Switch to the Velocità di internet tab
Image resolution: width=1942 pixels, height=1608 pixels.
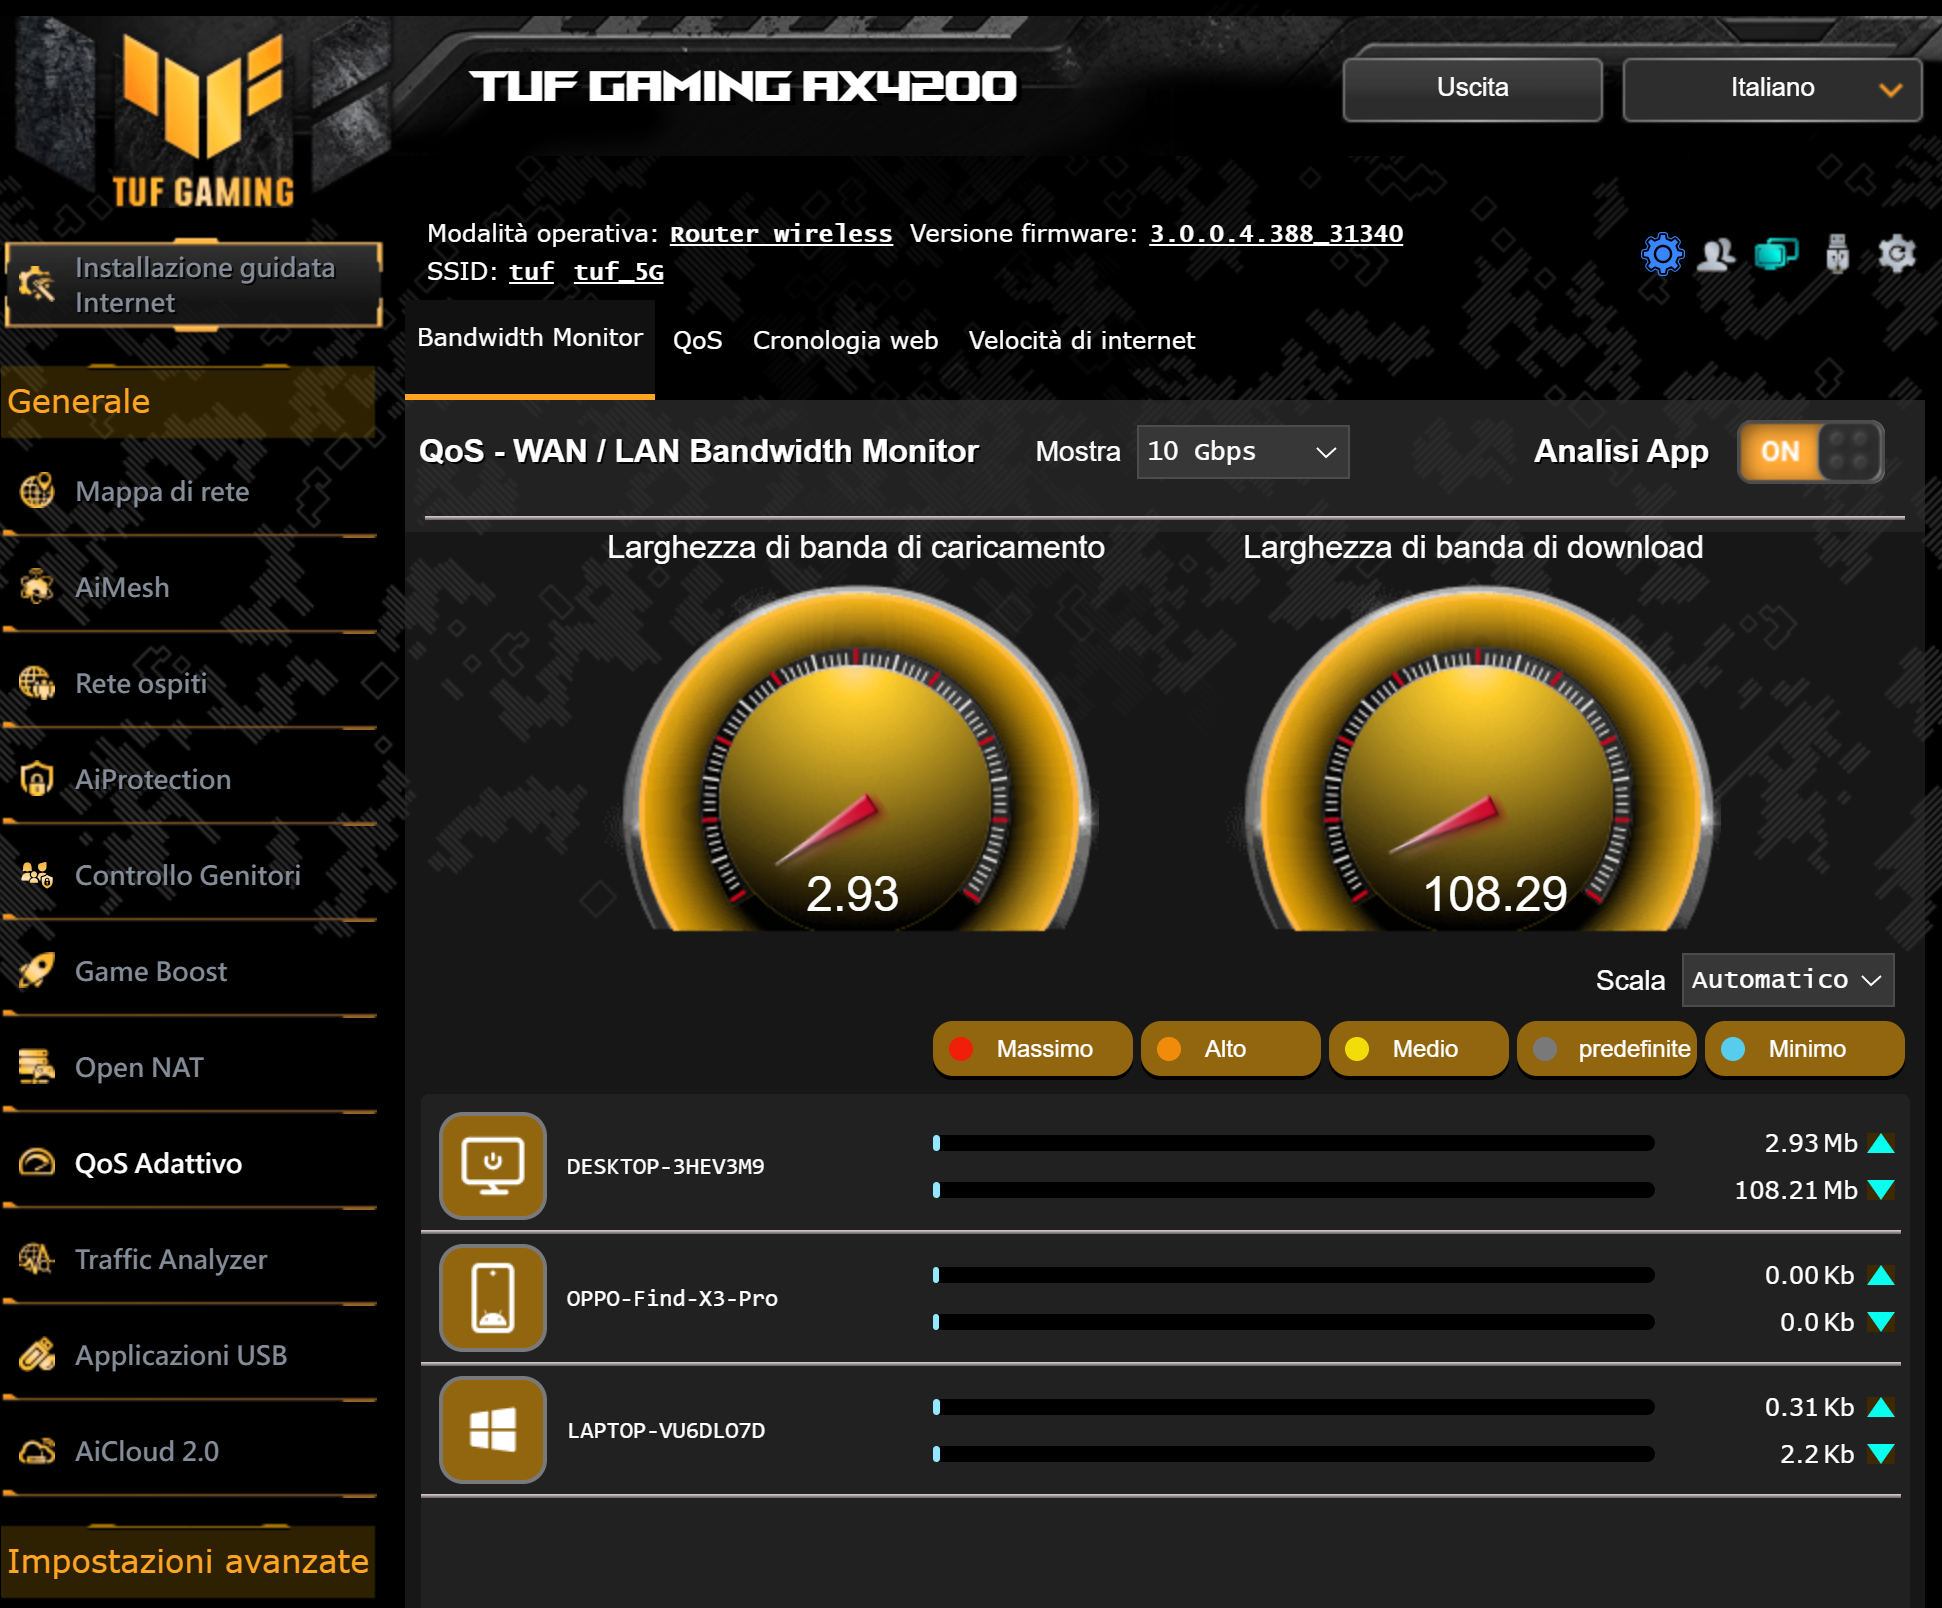[x=1082, y=341]
